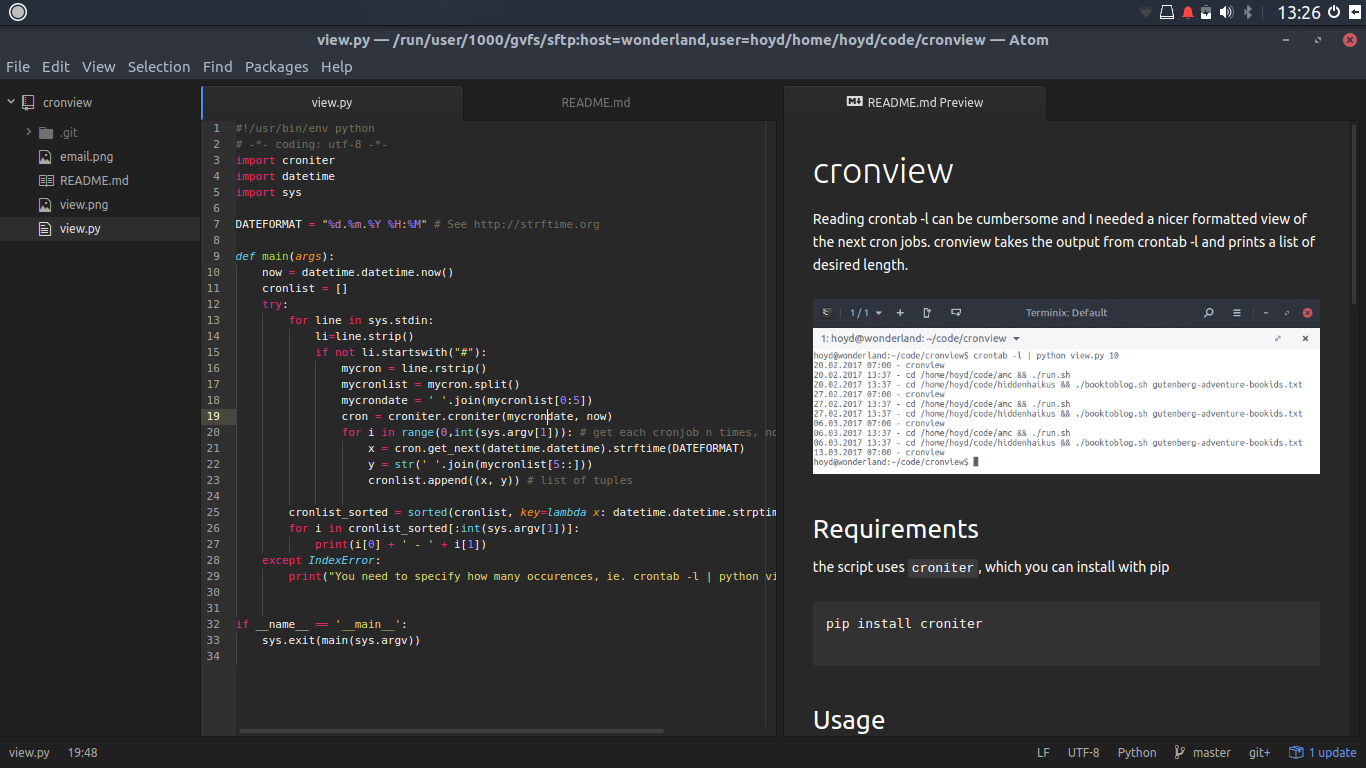
Task: Open the Python grammar selector in status bar
Action: coord(1137,752)
